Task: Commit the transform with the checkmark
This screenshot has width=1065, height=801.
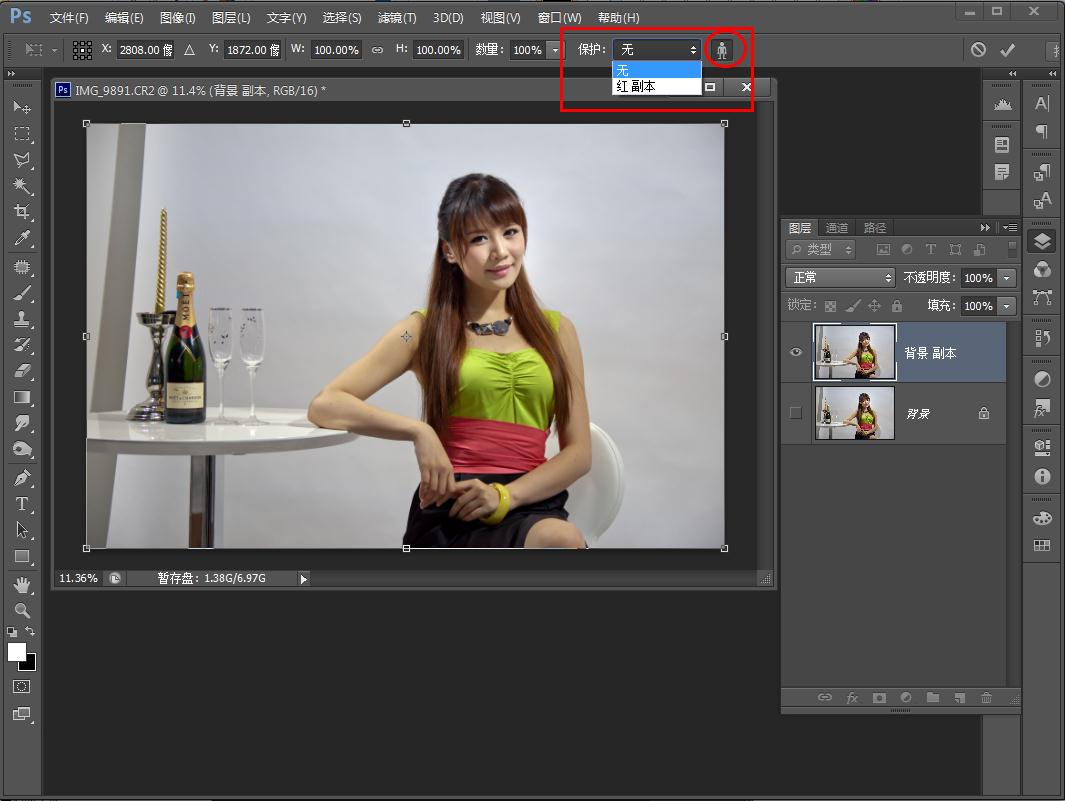Action: 1007,49
